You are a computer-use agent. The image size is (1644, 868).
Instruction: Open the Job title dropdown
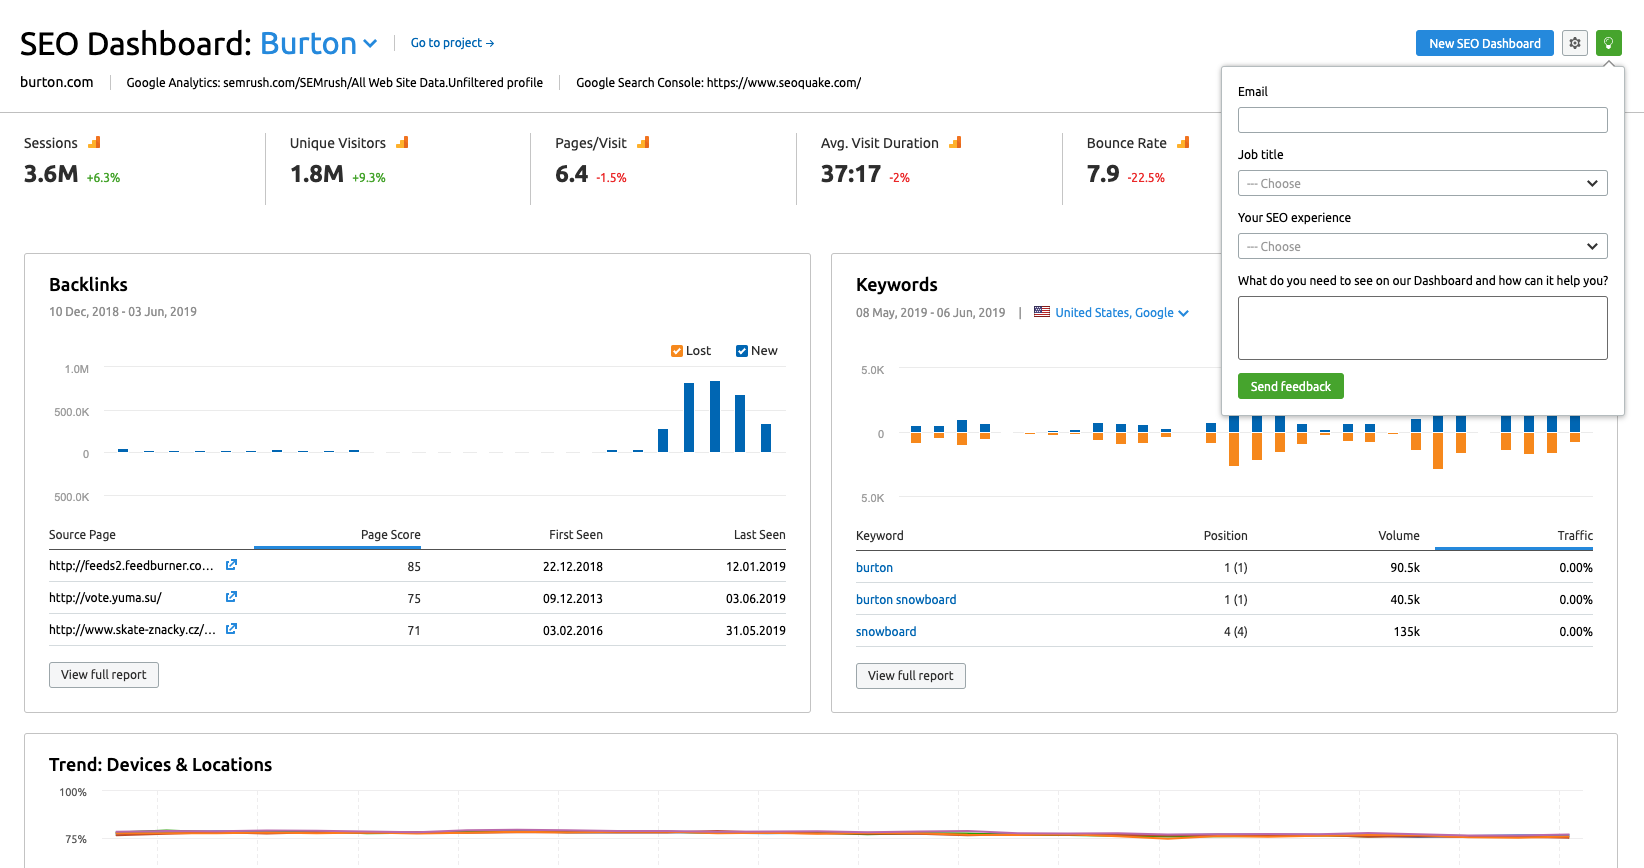(x=1422, y=183)
